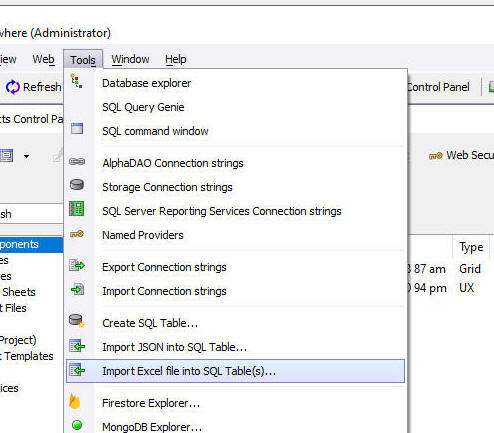Click the Storage Connection strings disk icon
The height and width of the screenshot is (433, 494).
point(77,184)
